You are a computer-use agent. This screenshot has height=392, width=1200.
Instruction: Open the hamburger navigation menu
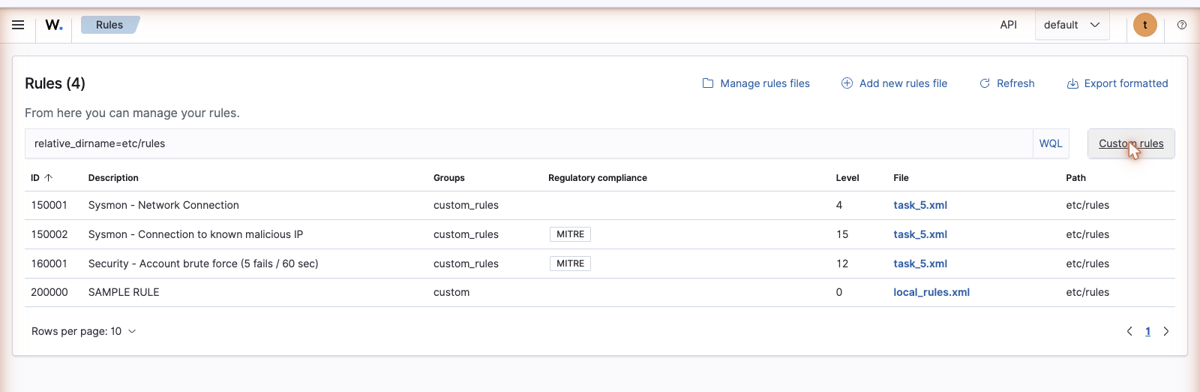(x=18, y=25)
